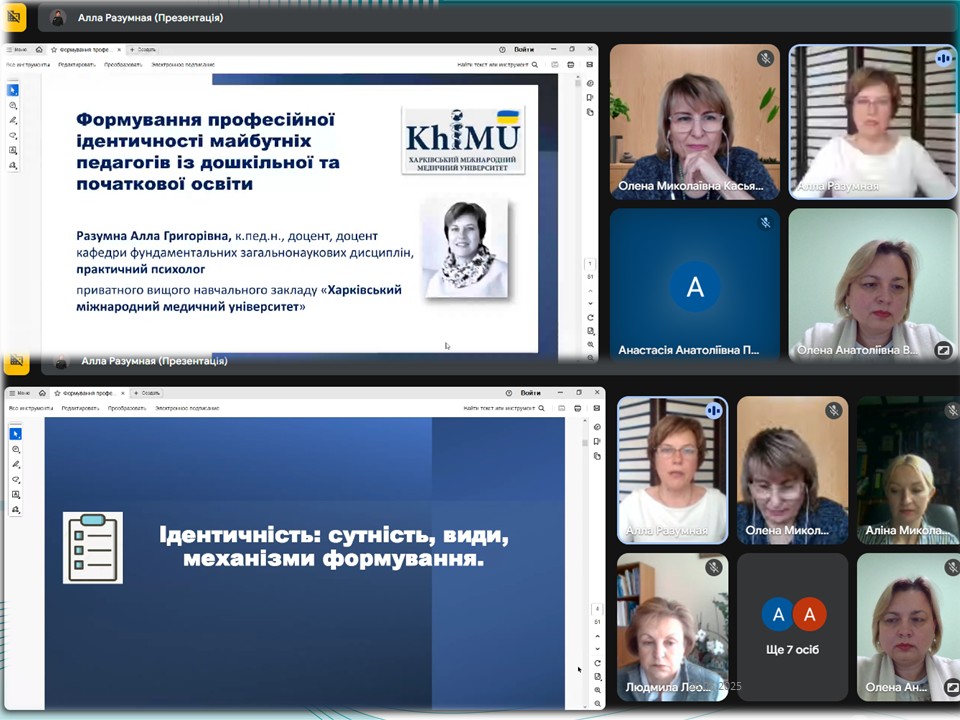The width and height of the screenshot is (960, 720).
Task: Click the print icon above the Ідентичність slide
Action: [x=579, y=408]
